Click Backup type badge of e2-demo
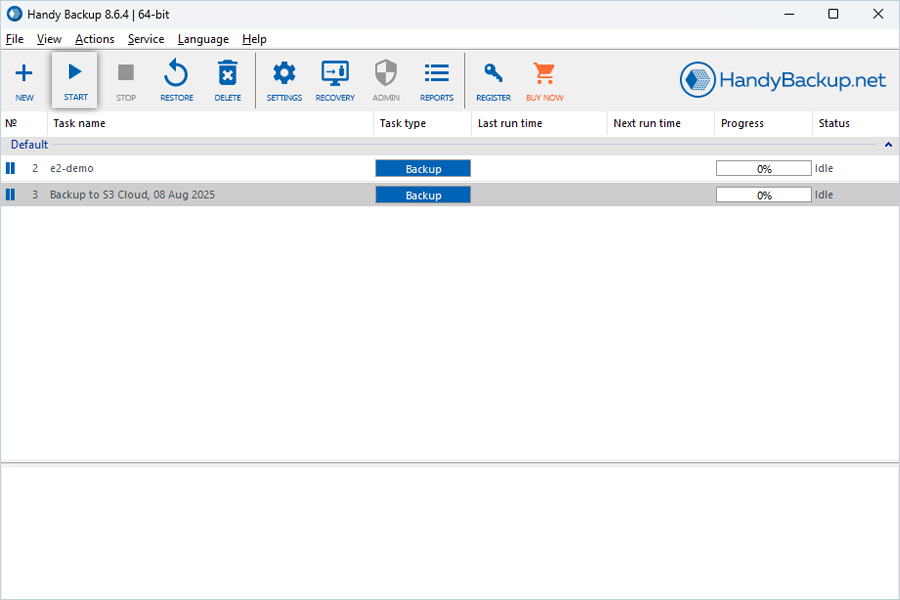Viewport: 900px width, 600px height. tap(423, 169)
